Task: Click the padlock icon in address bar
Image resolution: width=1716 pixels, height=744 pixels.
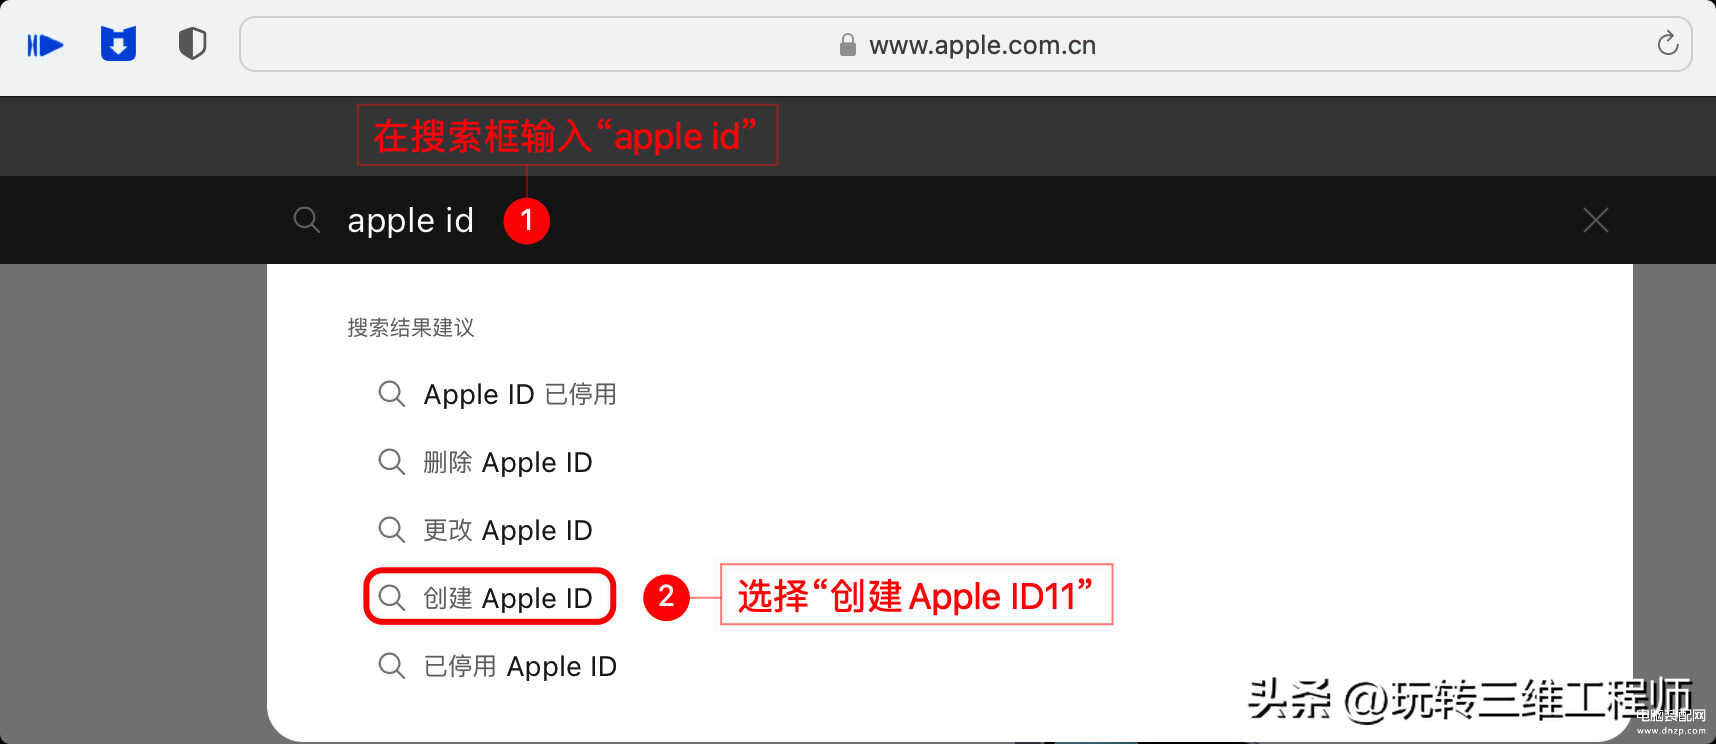Action: click(848, 45)
